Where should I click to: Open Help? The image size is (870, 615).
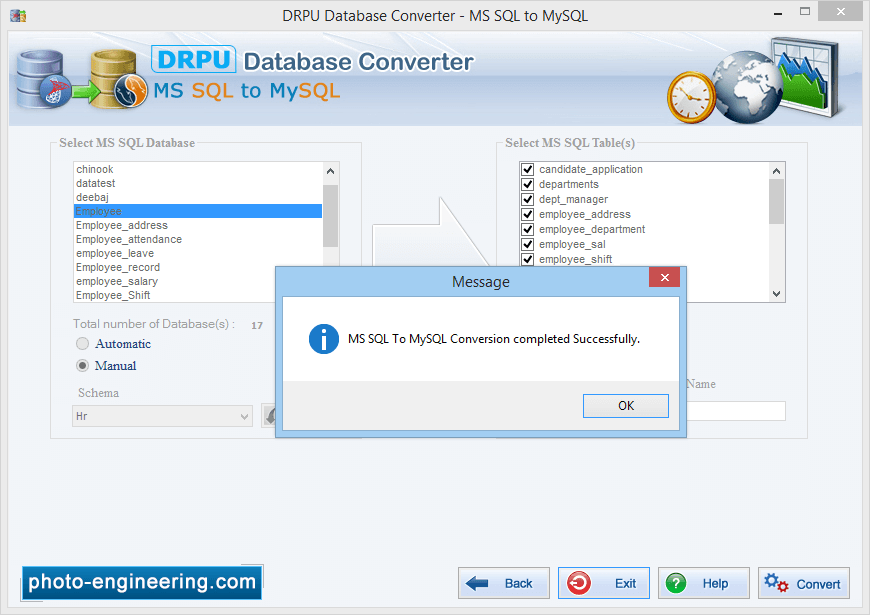click(704, 583)
